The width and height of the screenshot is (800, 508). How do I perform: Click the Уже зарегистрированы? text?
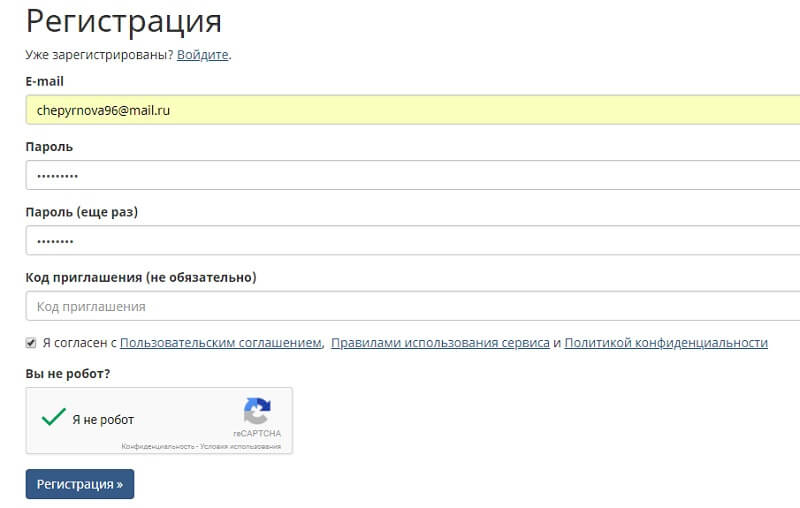pyautogui.click(x=99, y=55)
